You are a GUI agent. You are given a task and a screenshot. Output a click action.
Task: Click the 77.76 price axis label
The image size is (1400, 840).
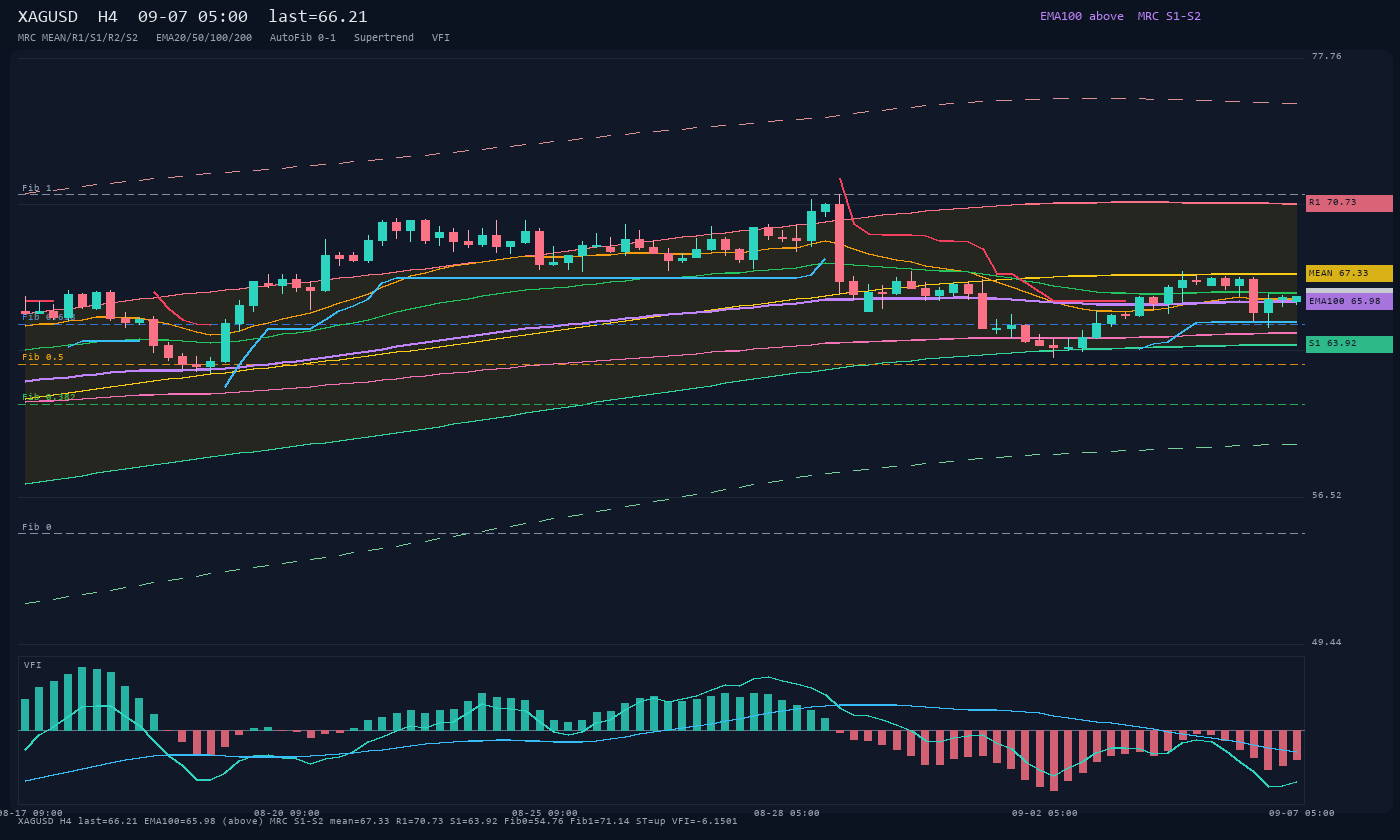tap(1327, 57)
